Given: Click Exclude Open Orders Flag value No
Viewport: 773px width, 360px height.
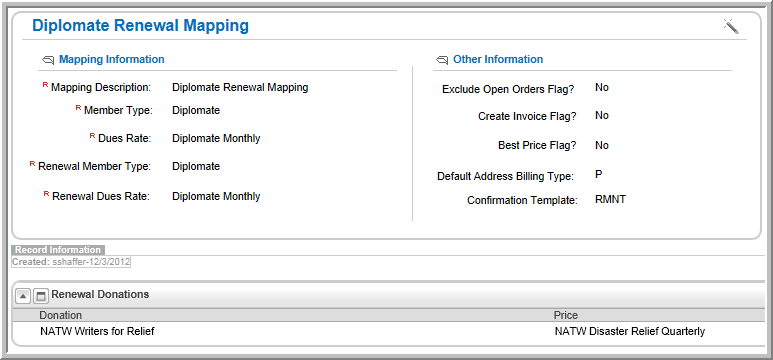Looking at the screenshot, I should pyautogui.click(x=602, y=87).
